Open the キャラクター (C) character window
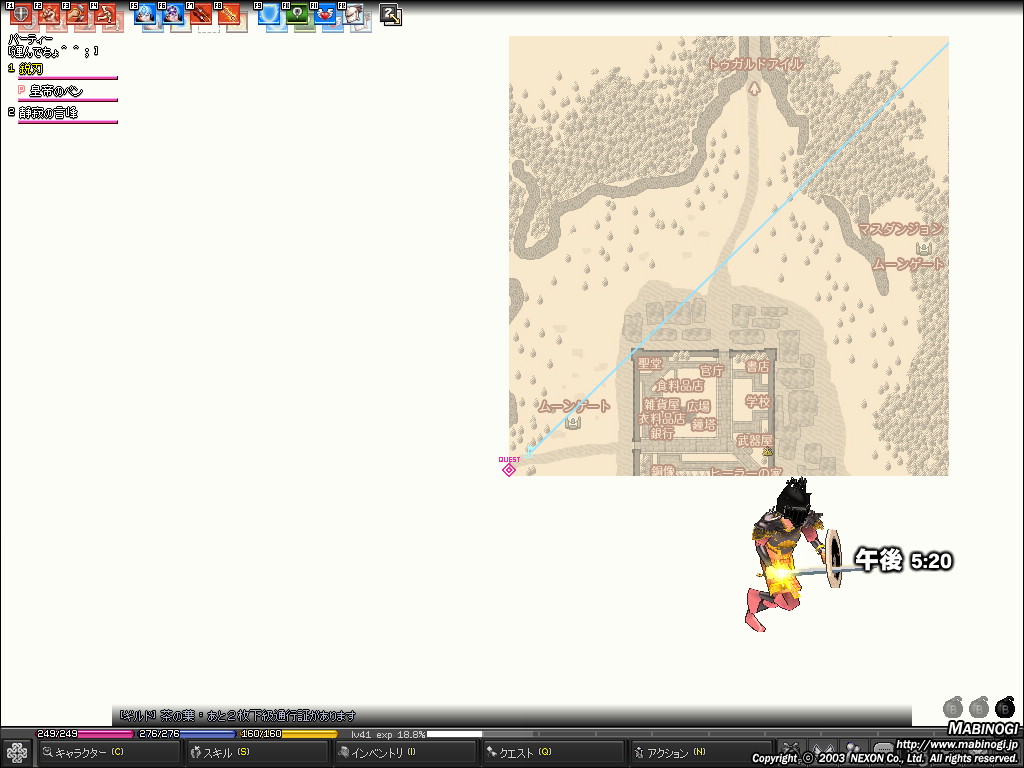This screenshot has width=1024, height=768. pos(109,753)
